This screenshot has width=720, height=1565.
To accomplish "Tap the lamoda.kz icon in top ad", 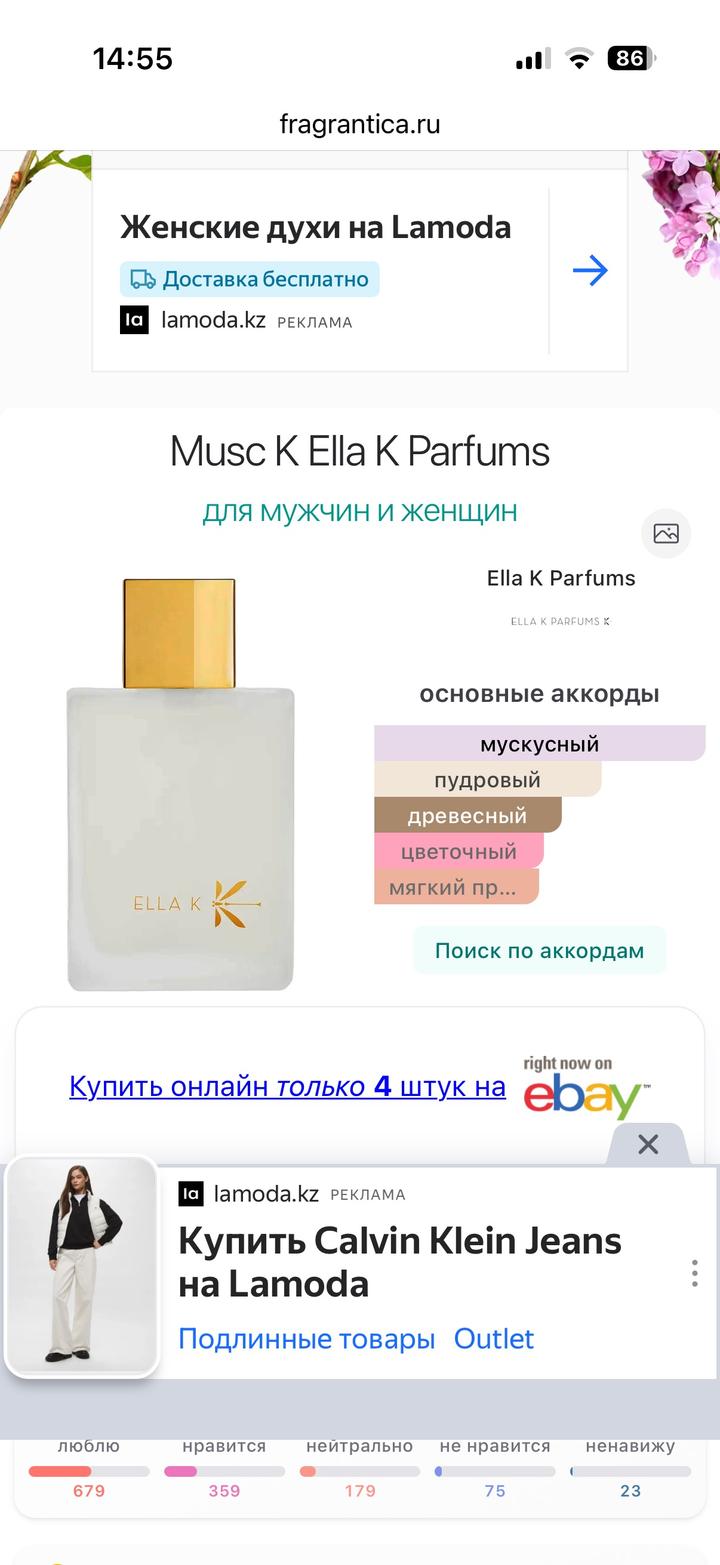I will pyautogui.click(x=134, y=321).
